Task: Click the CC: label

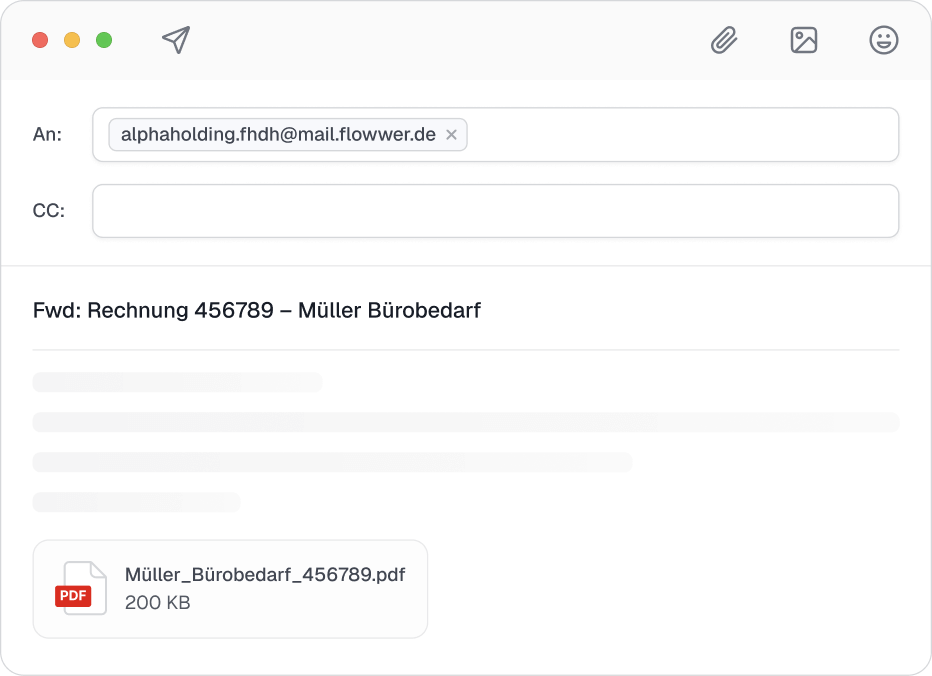Action: (49, 211)
